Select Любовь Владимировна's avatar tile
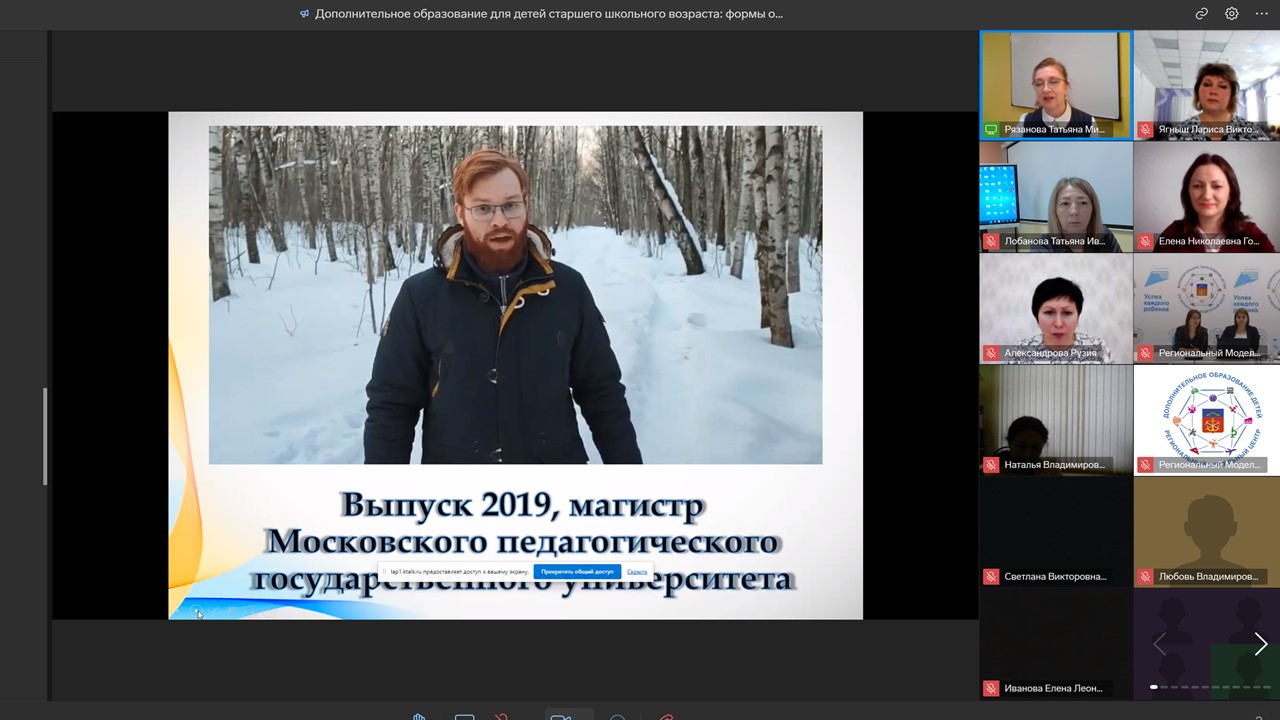The height and width of the screenshot is (720, 1280). pyautogui.click(x=1207, y=532)
